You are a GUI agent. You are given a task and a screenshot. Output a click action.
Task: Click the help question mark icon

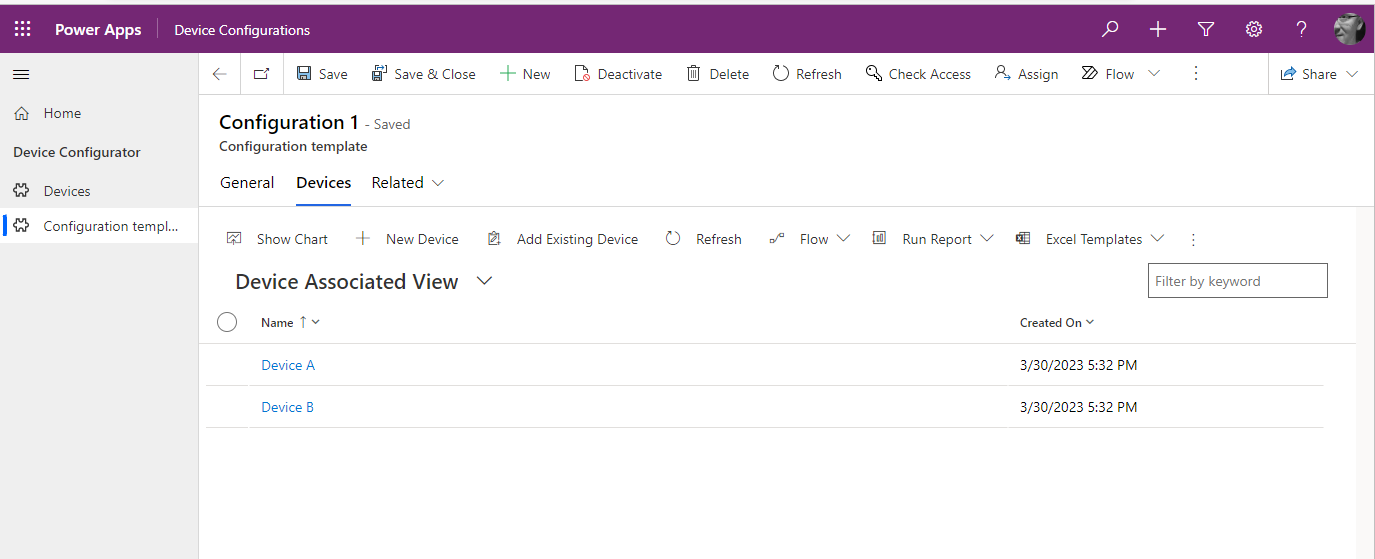tap(1301, 29)
